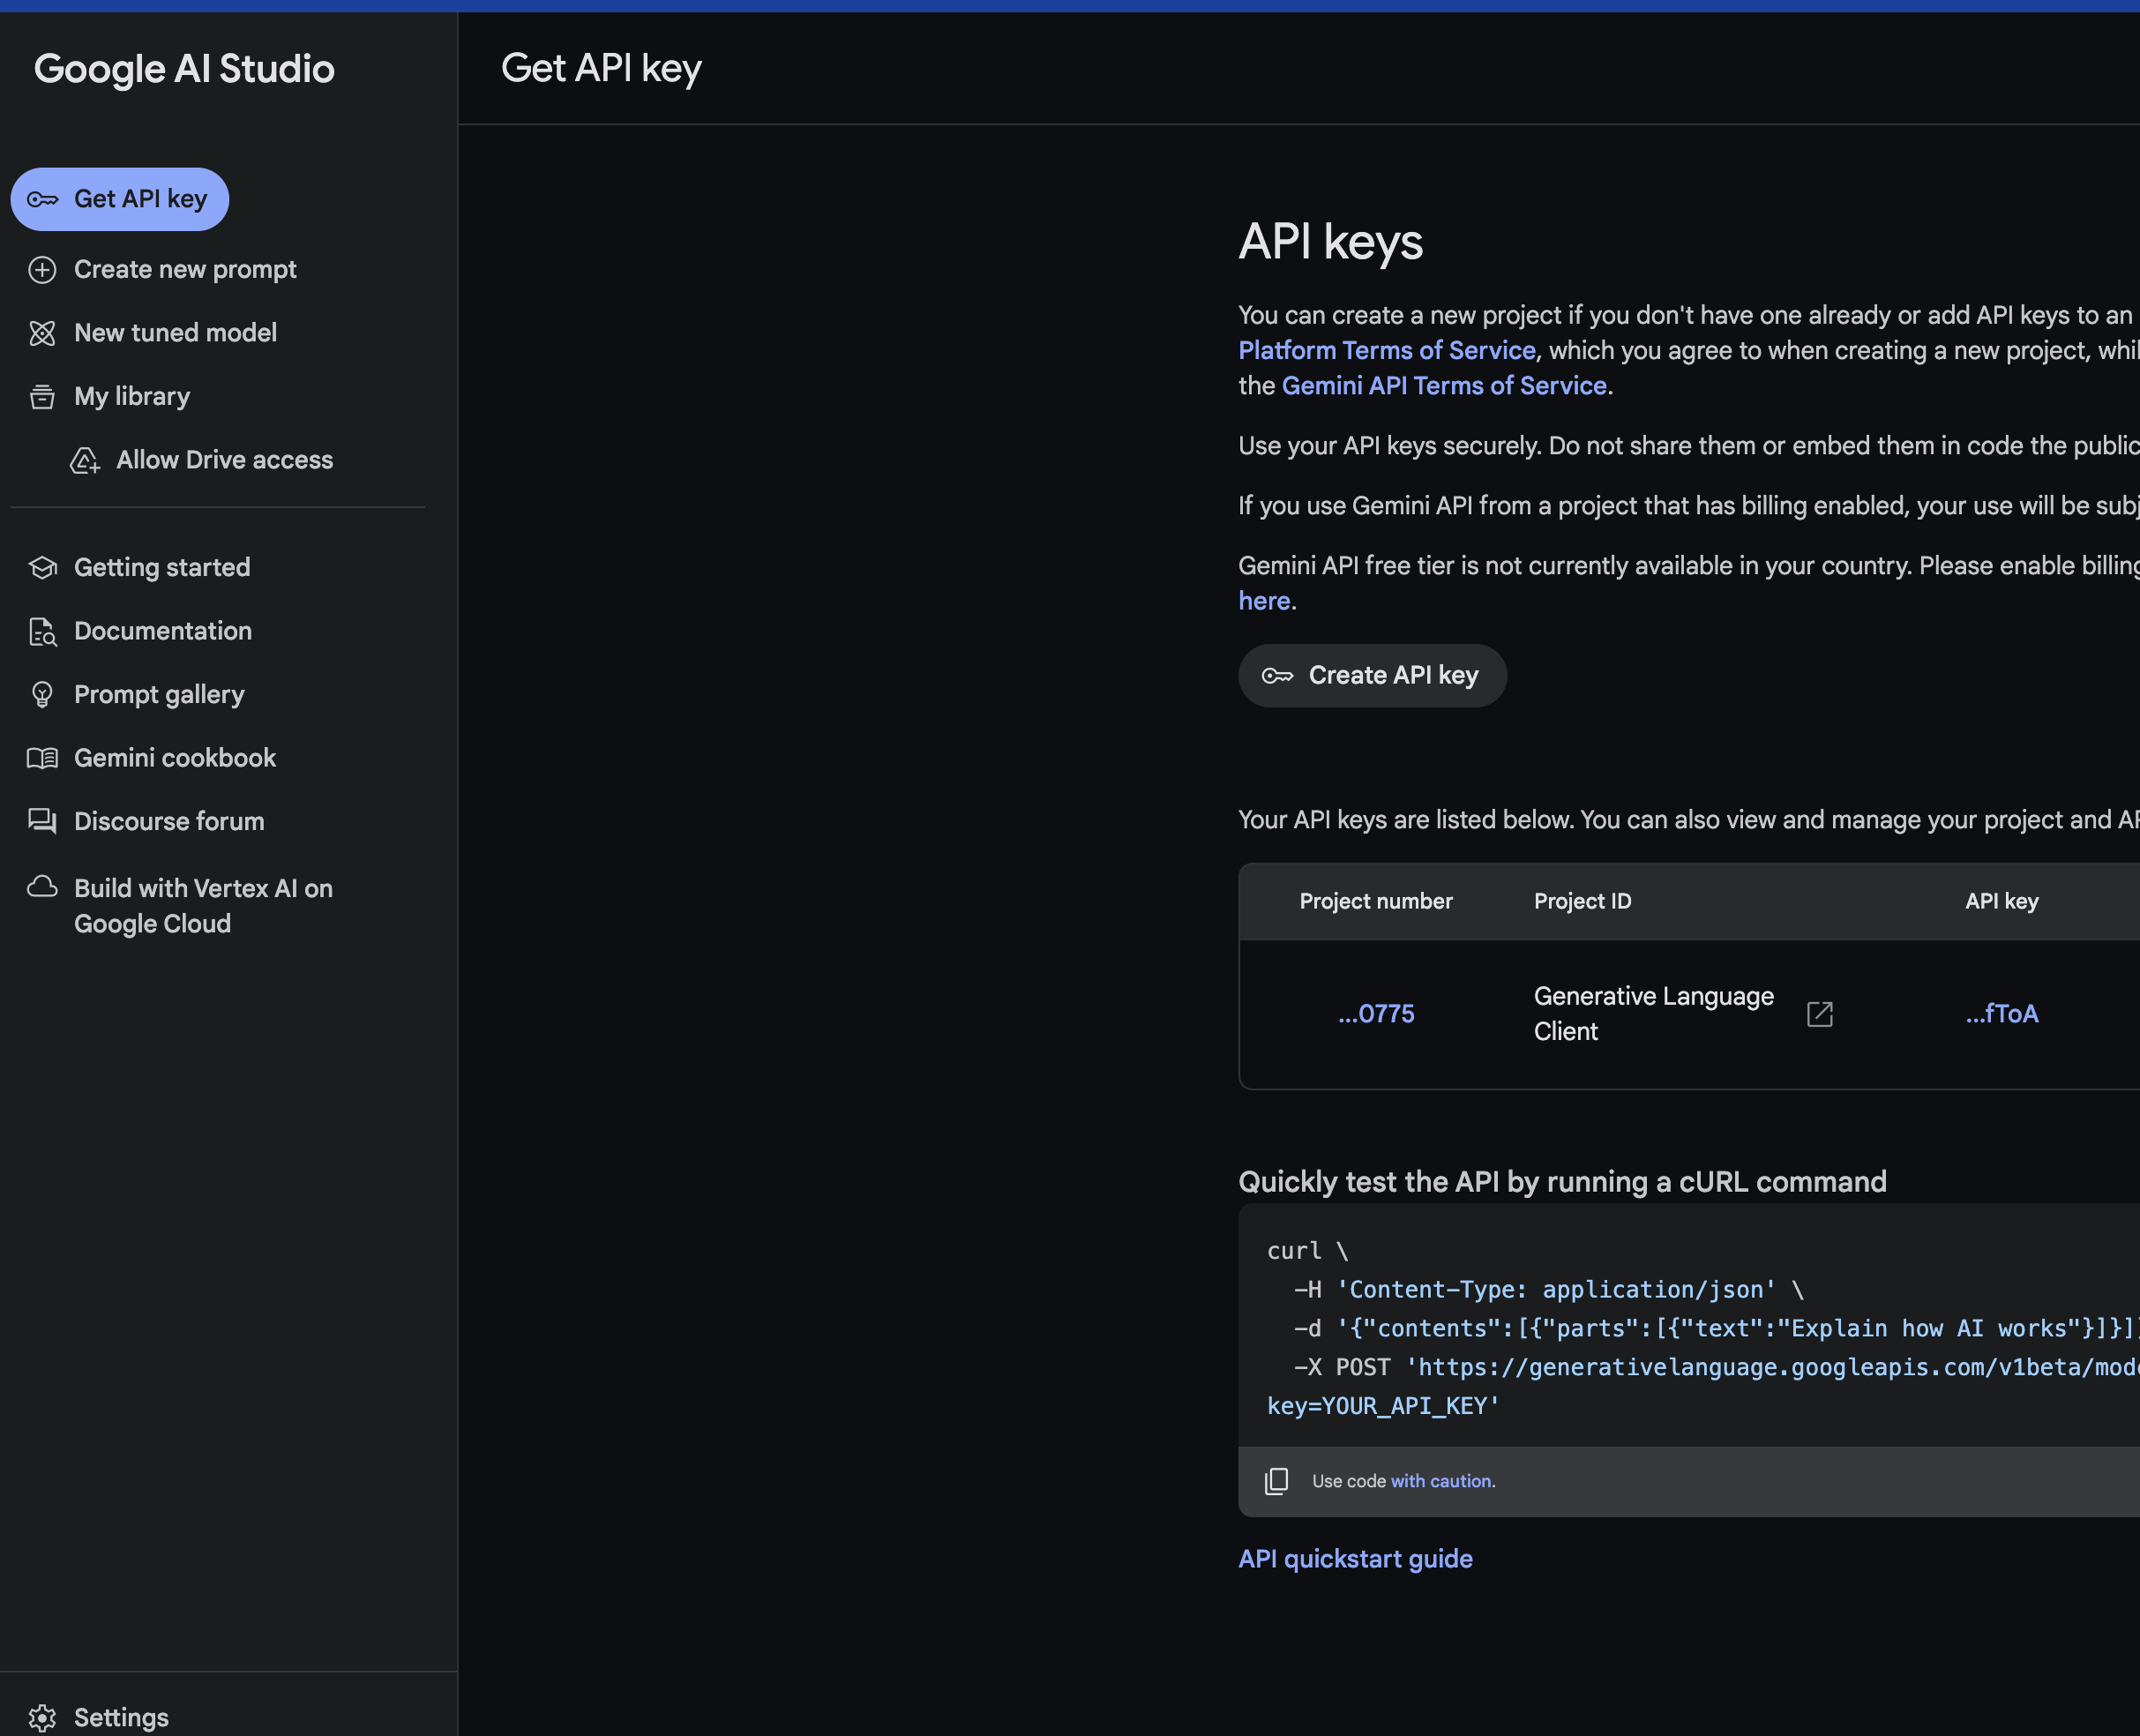Open Create new prompt
Screen dimensions: 2140x1736
185,270
